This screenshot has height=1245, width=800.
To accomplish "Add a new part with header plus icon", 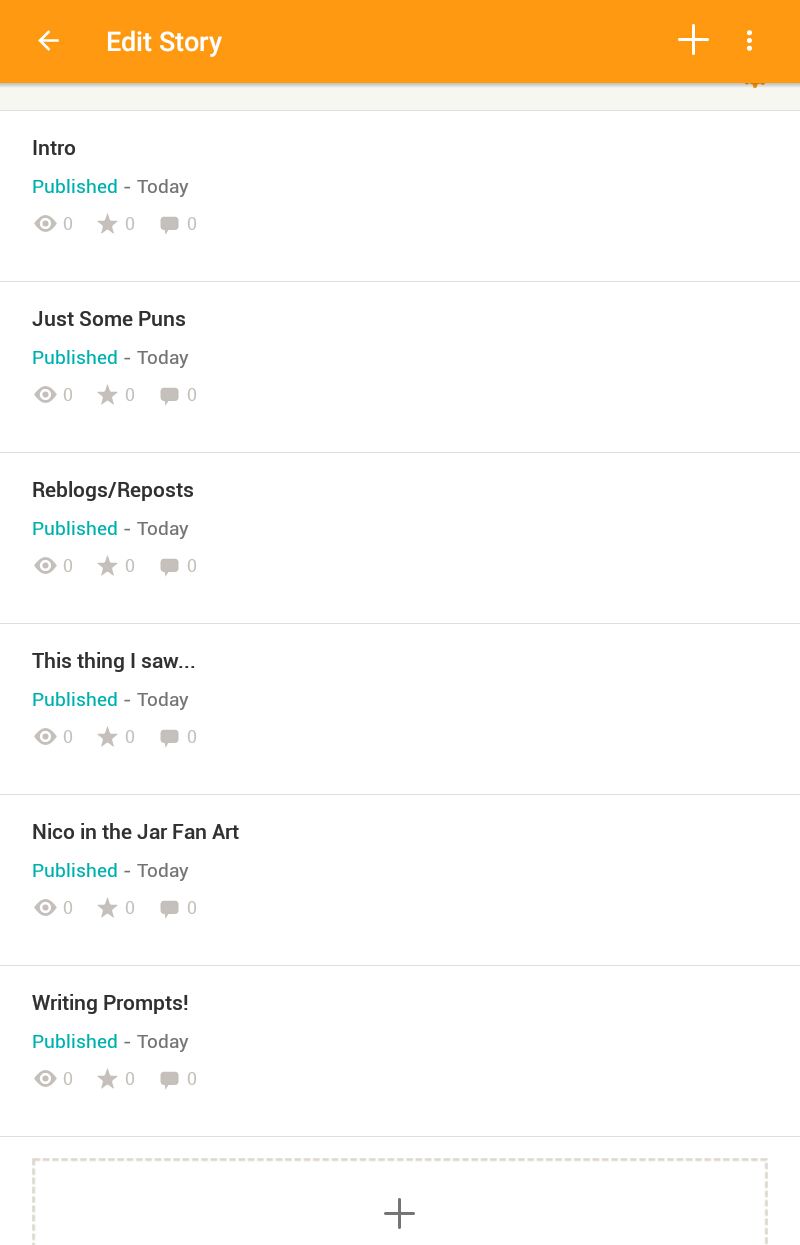I will (x=693, y=40).
